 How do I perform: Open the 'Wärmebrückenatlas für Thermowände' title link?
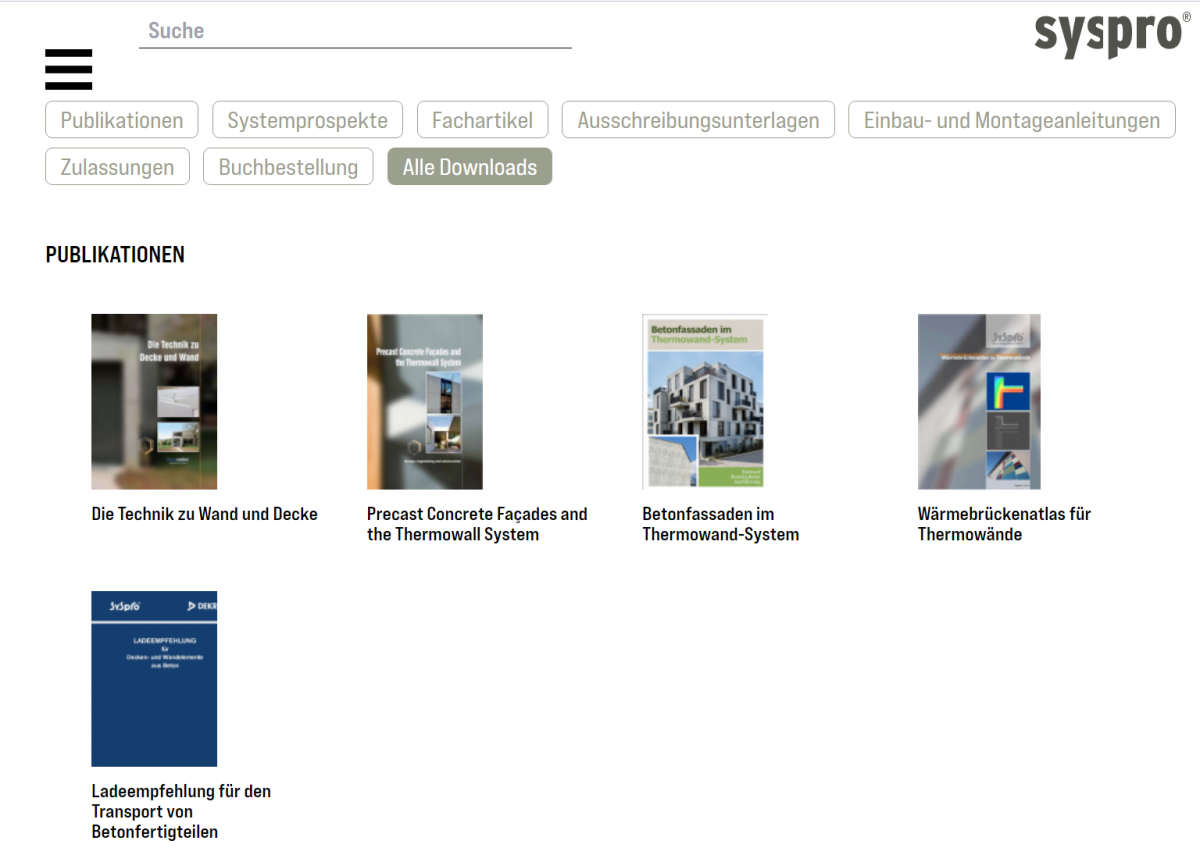coord(1003,524)
